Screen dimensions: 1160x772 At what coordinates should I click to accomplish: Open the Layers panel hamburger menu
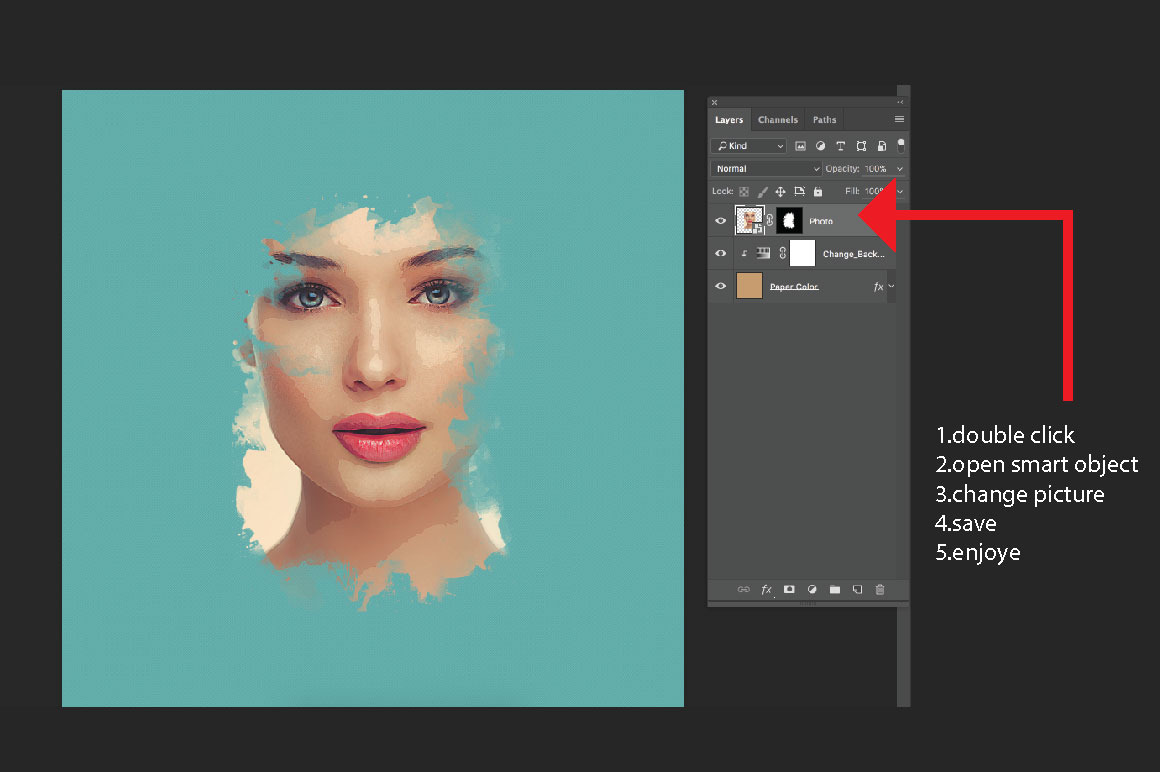[x=899, y=120]
